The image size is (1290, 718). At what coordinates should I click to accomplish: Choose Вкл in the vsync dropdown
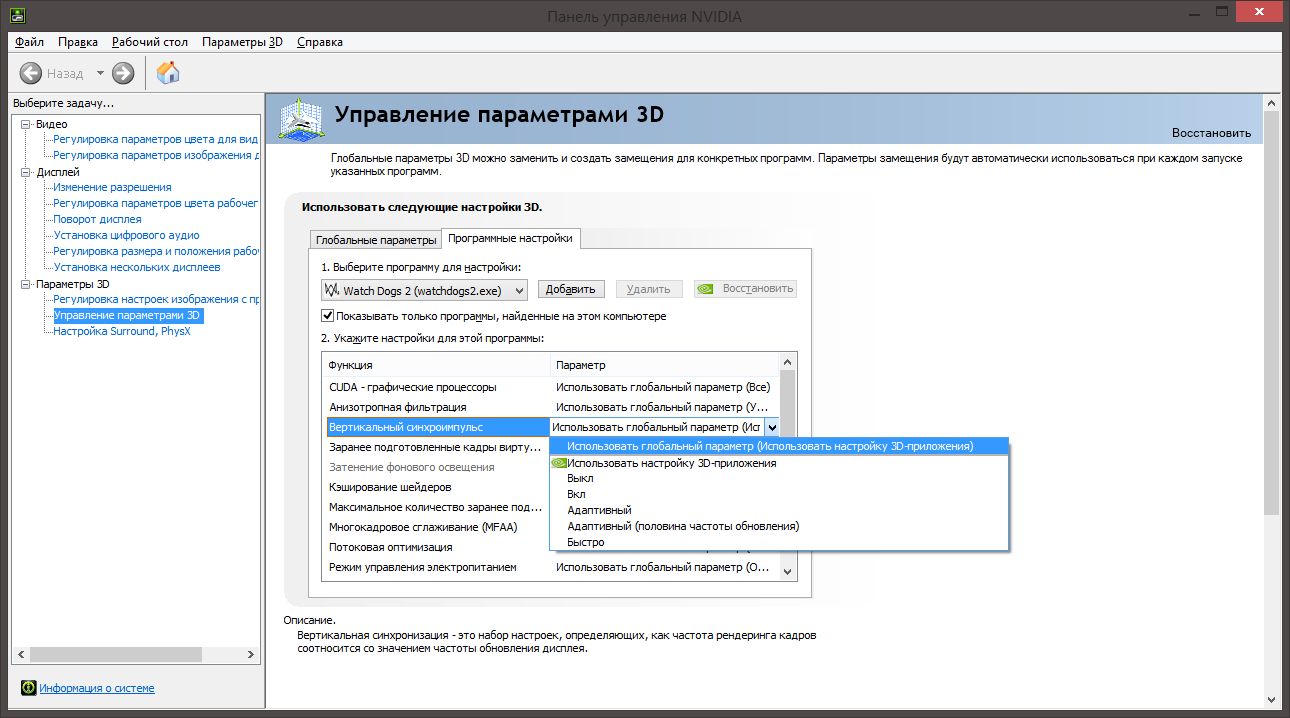[780, 494]
